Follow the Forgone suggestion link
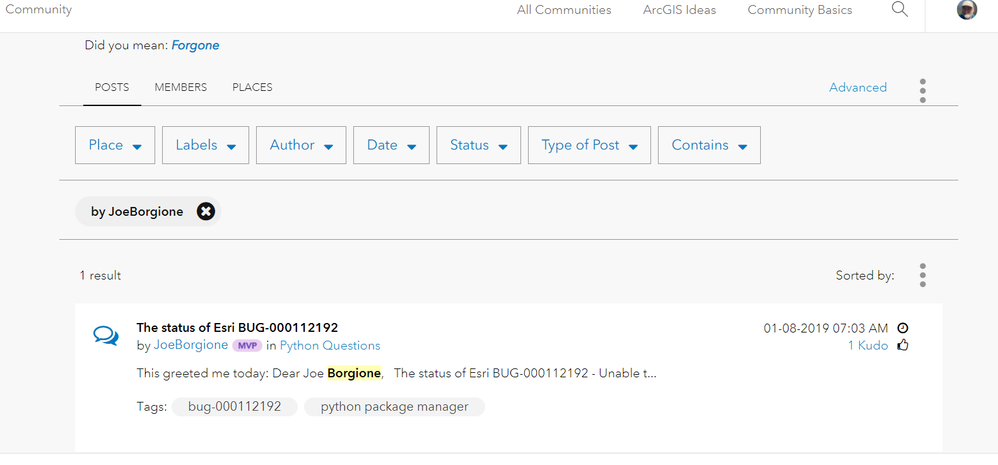The height and width of the screenshot is (465, 998). click(x=195, y=45)
